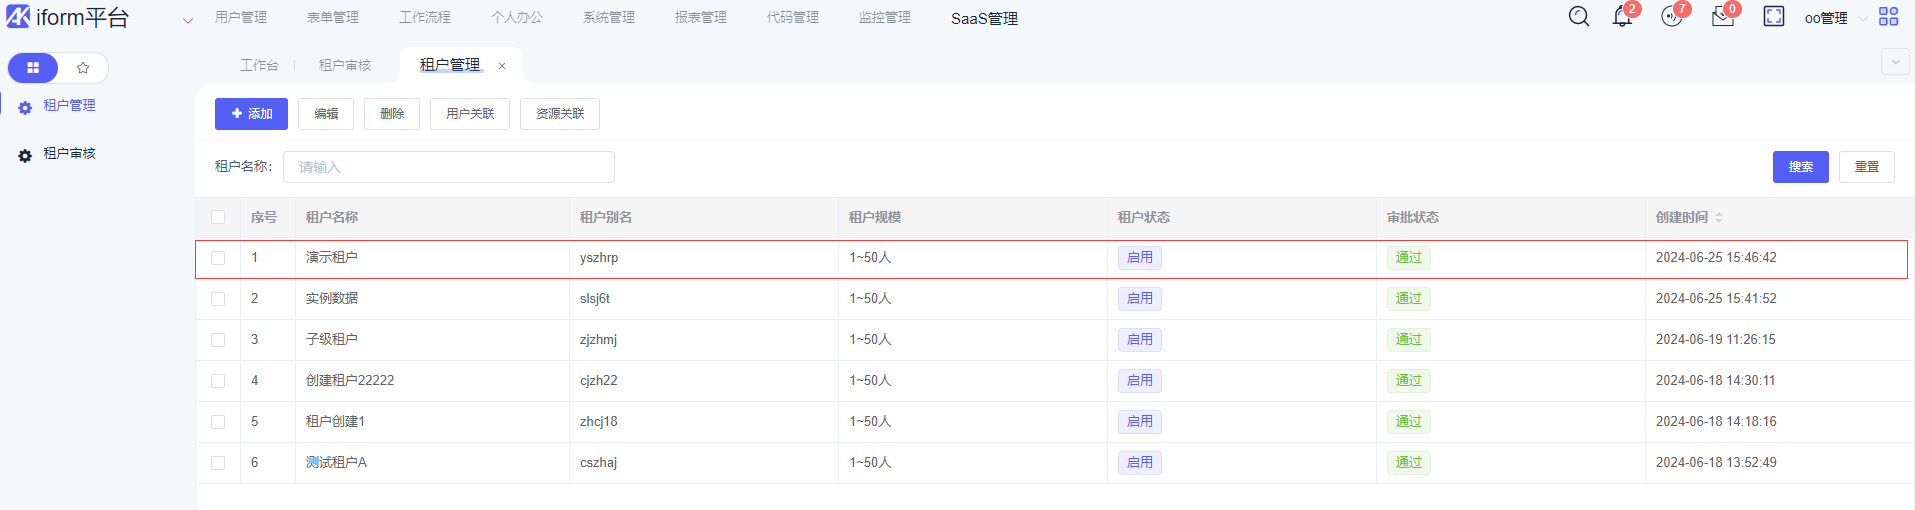
Task: Click the 添加 button
Action: click(251, 114)
